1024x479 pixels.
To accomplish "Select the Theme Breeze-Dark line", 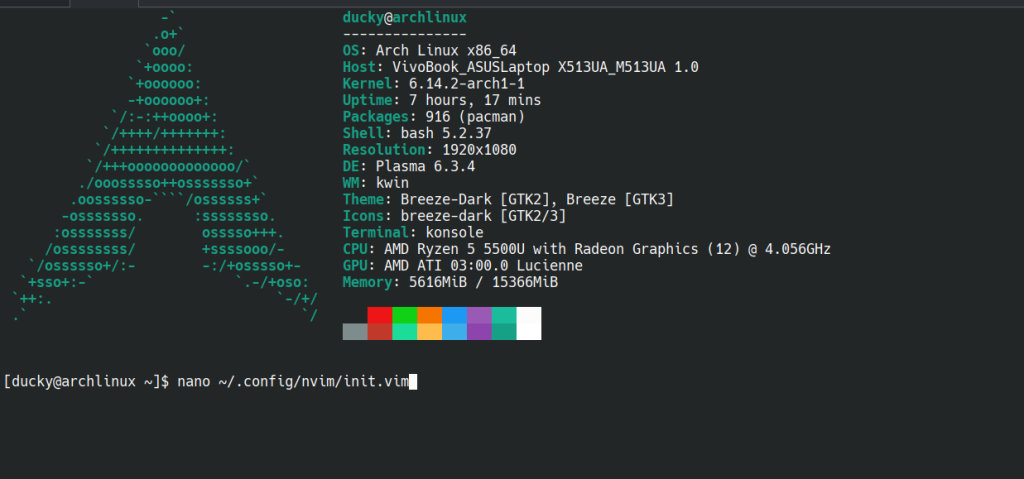I will (x=508, y=200).
